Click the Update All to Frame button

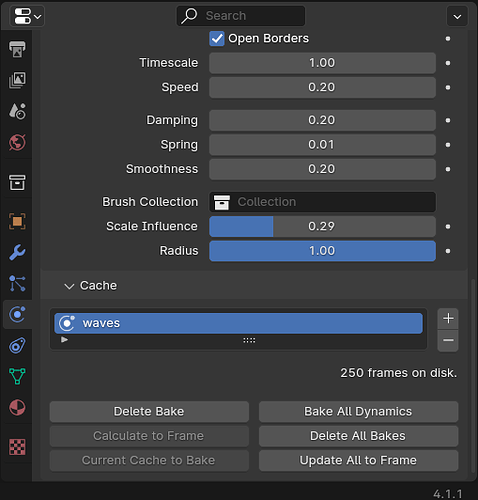click(358, 461)
